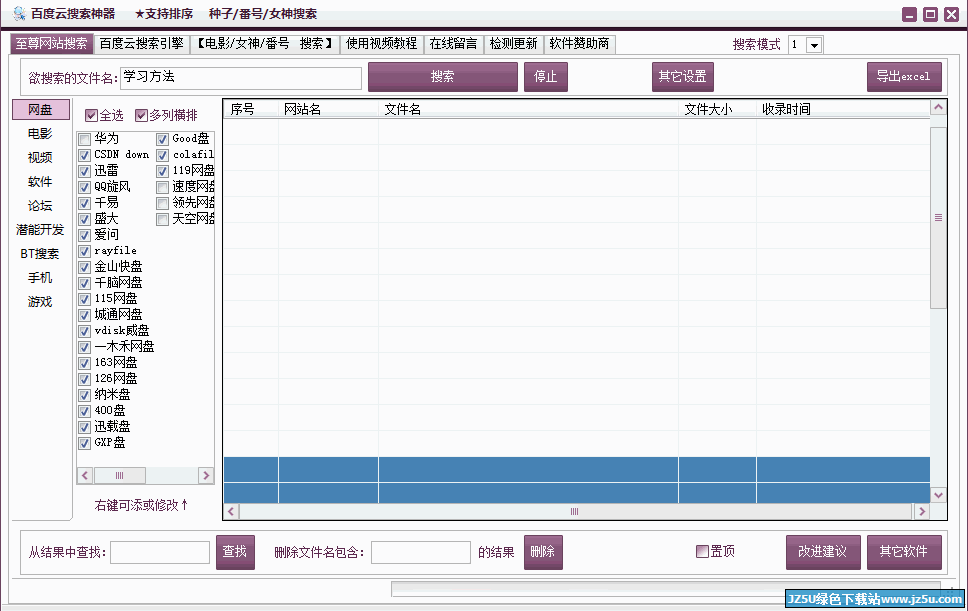Uncheck the 千易 site
Screen dimensions: 968x611
85,203
